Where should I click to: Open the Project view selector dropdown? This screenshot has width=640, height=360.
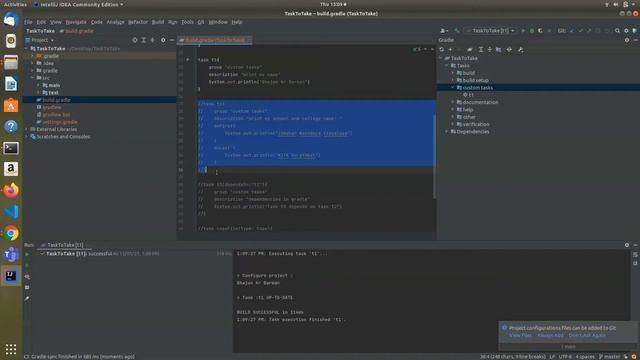pos(40,40)
